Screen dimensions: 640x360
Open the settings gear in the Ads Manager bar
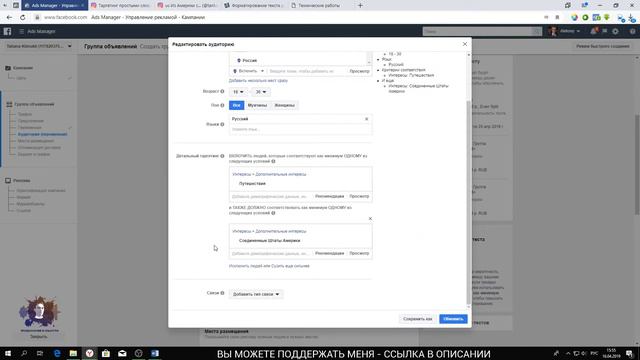(x=616, y=31)
